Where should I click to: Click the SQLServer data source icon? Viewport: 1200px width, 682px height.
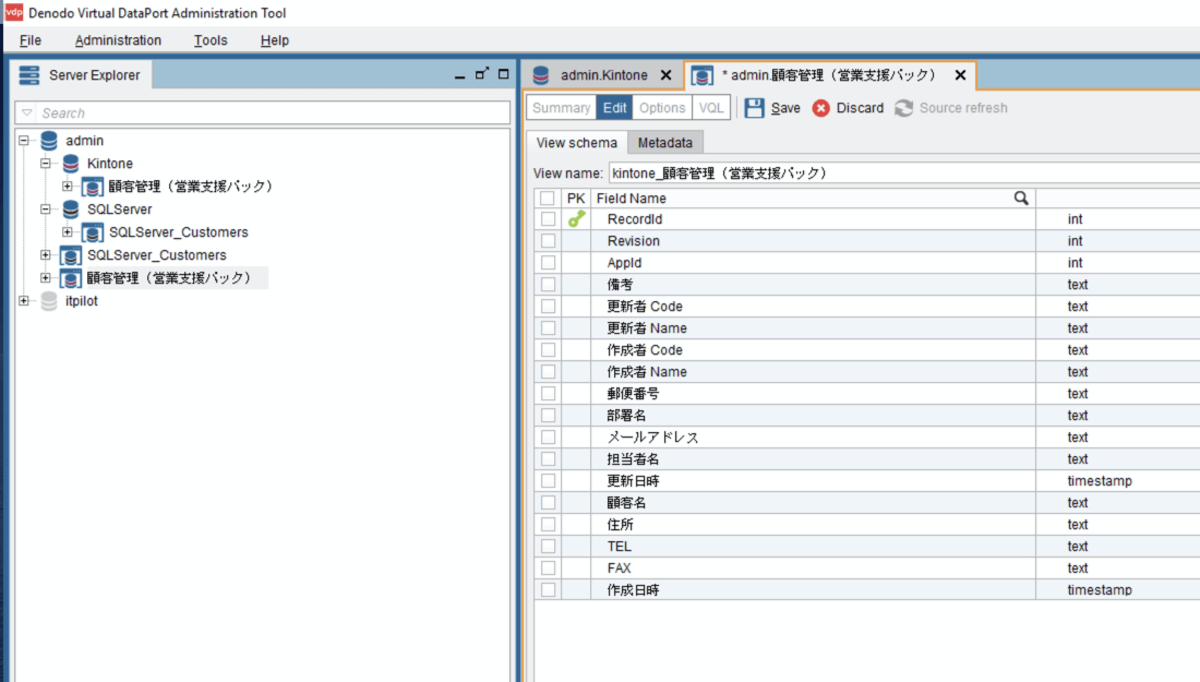pos(71,209)
